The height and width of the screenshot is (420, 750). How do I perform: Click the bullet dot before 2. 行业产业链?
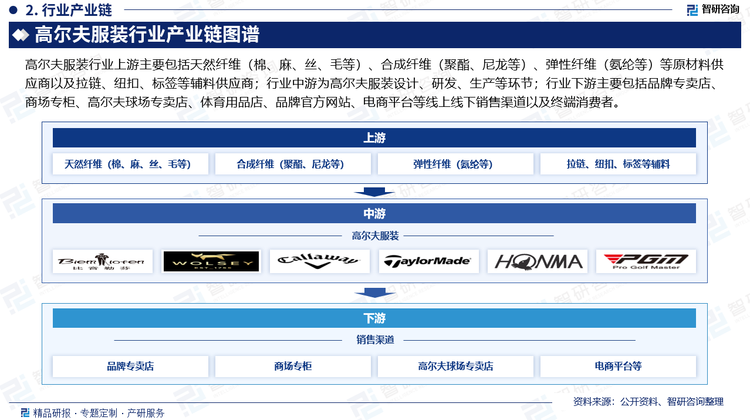click(x=13, y=10)
